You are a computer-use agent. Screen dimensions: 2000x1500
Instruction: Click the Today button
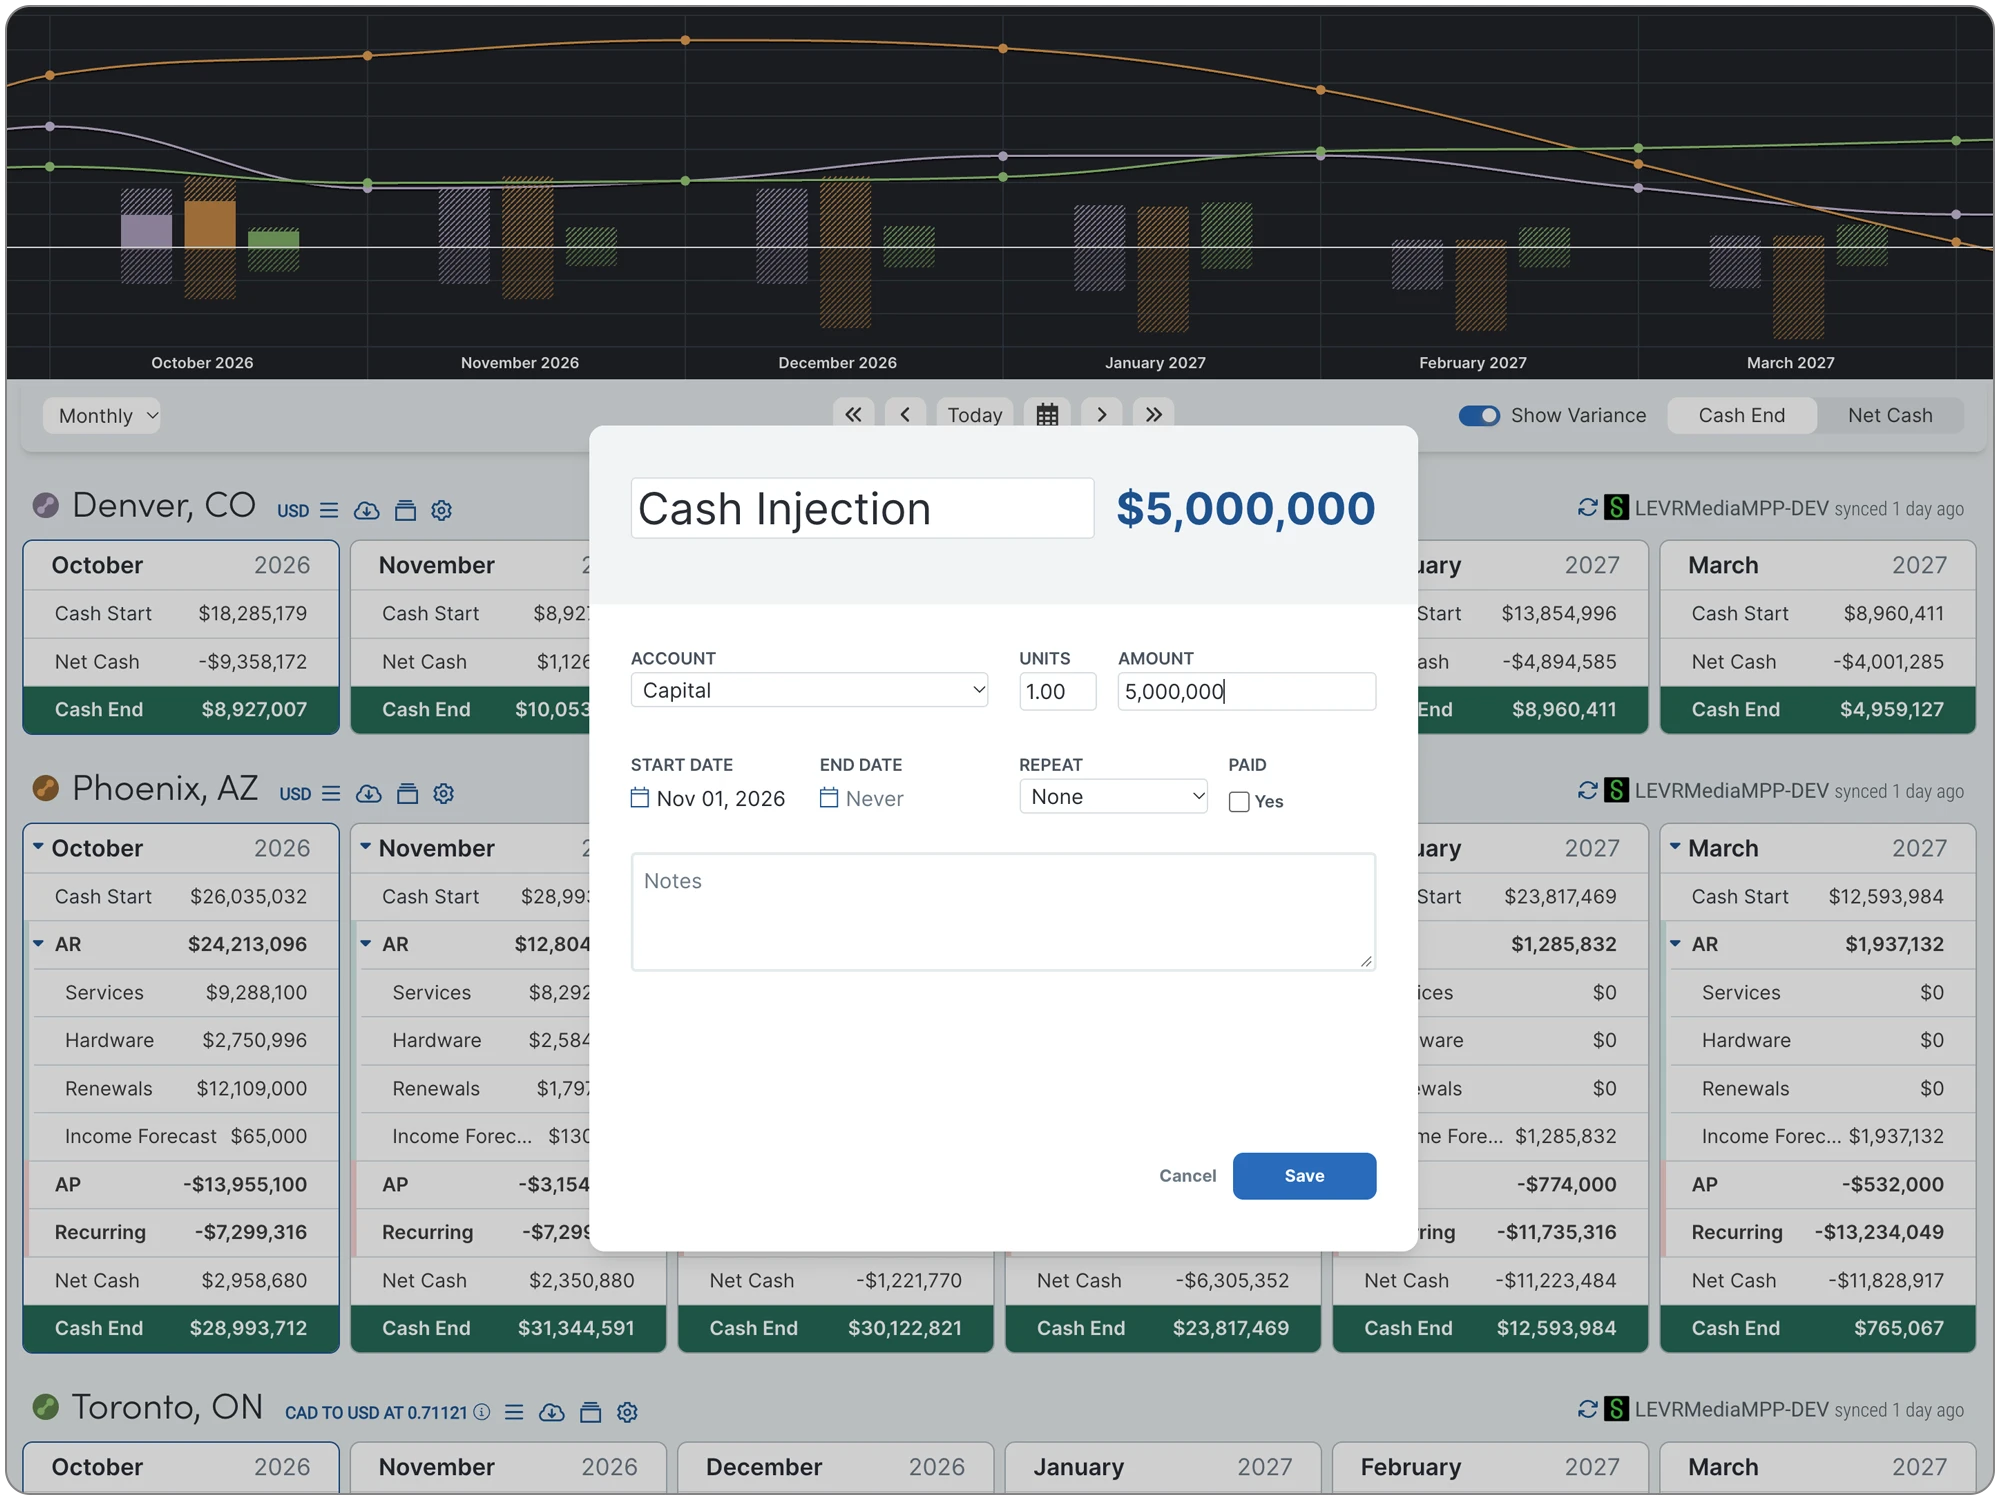coord(975,414)
